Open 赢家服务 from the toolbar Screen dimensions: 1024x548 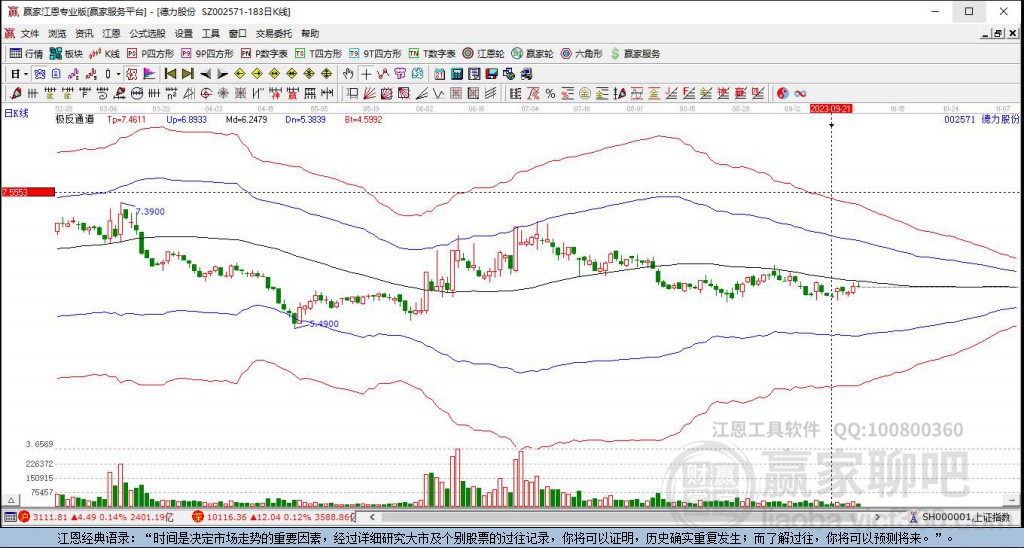point(635,54)
